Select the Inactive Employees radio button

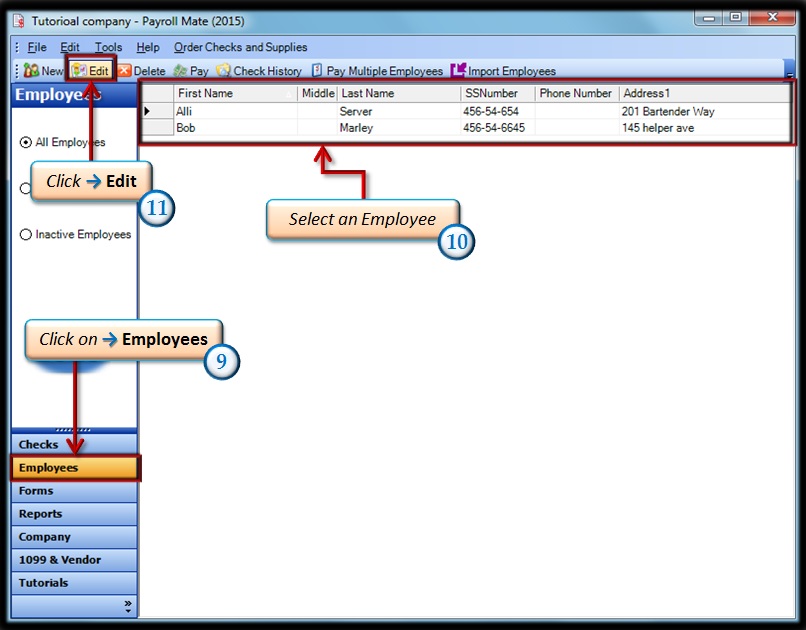click(x=25, y=234)
